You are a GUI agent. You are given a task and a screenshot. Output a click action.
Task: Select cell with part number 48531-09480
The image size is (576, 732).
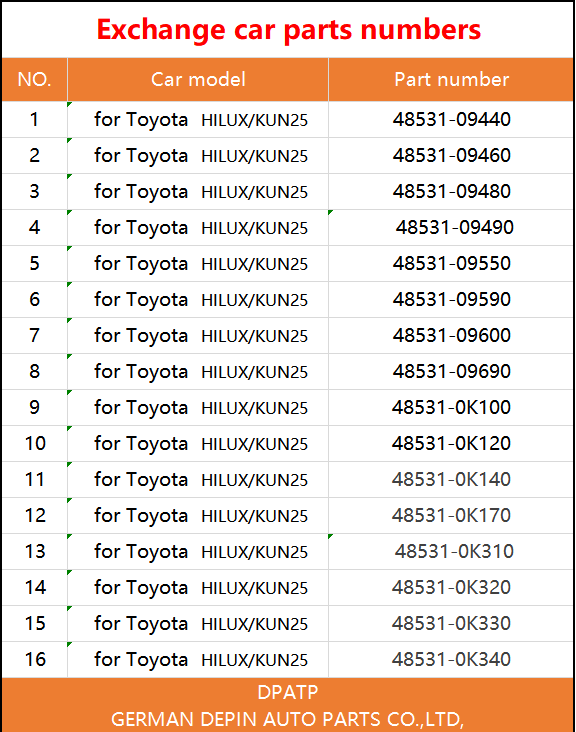tap(451, 191)
